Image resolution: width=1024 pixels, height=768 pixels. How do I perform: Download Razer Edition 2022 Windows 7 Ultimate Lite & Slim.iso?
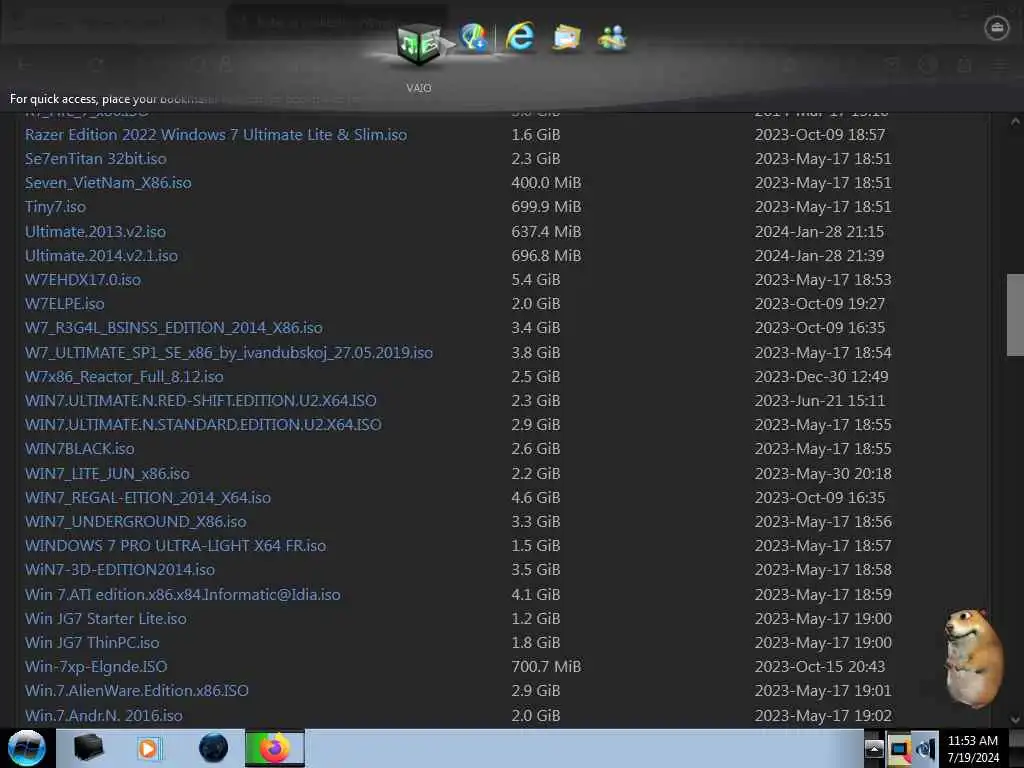(216, 135)
